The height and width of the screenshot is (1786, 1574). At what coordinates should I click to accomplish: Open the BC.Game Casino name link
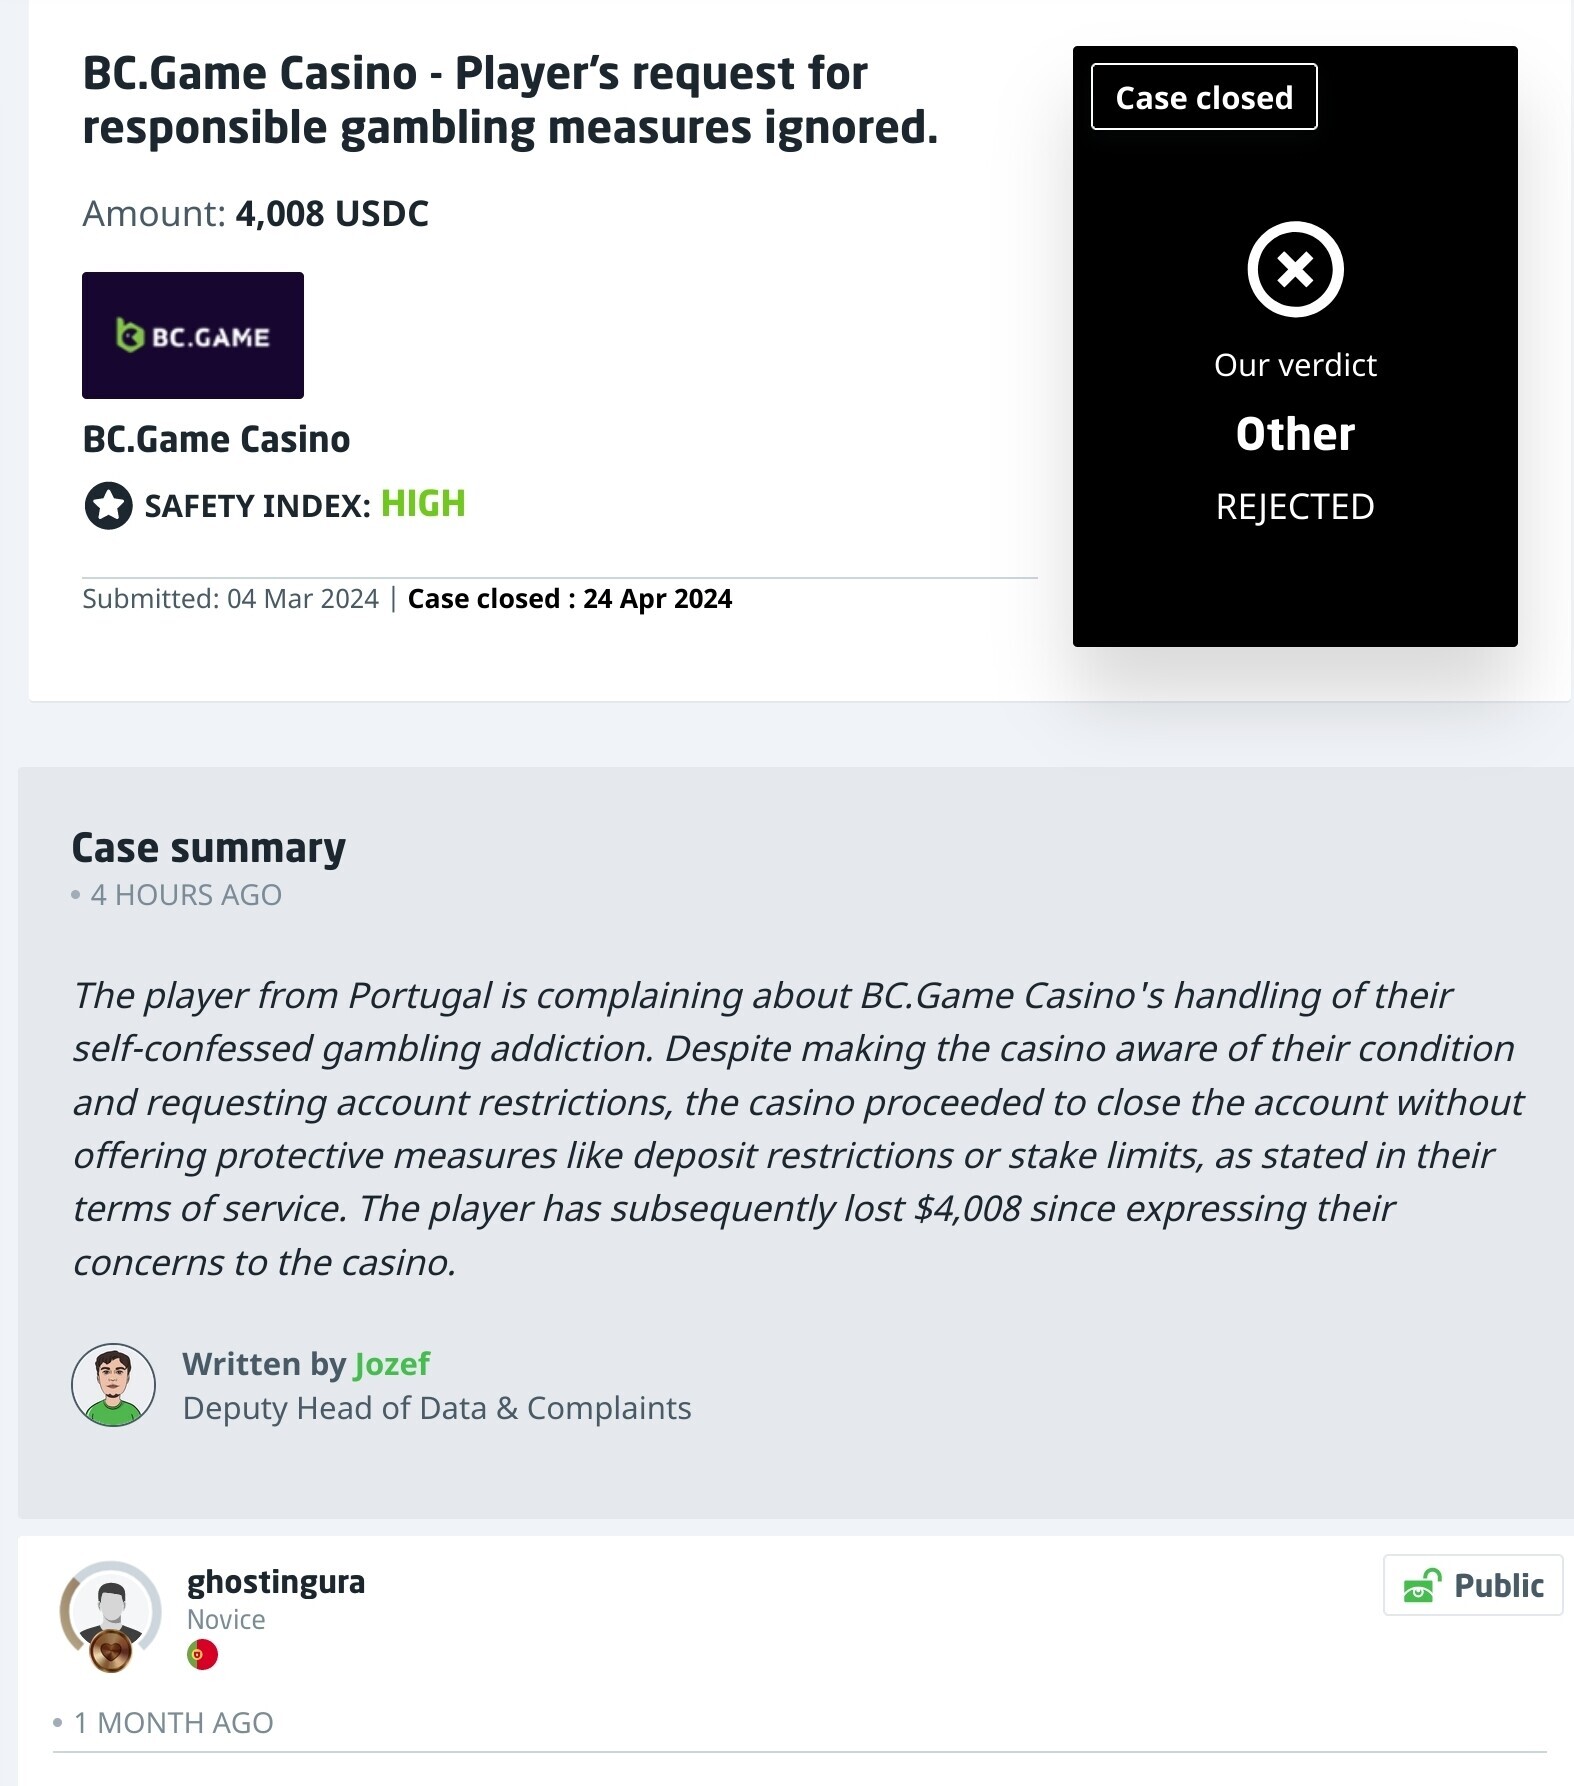click(x=216, y=439)
